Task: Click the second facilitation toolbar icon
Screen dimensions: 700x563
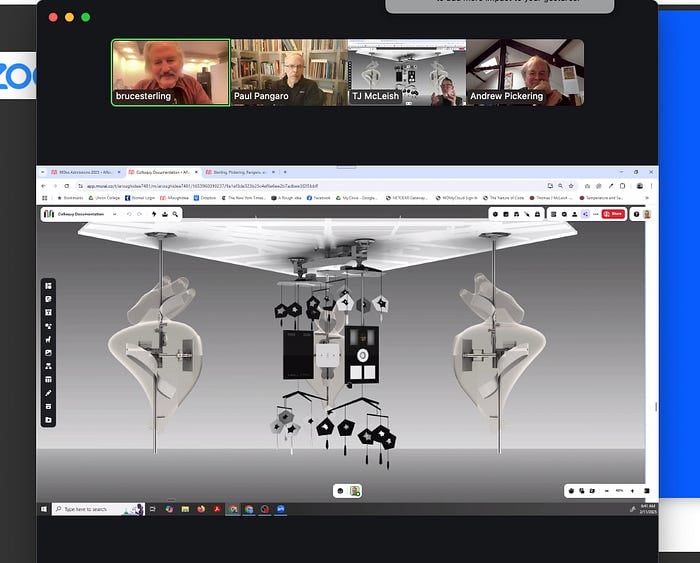Action: 506,214
